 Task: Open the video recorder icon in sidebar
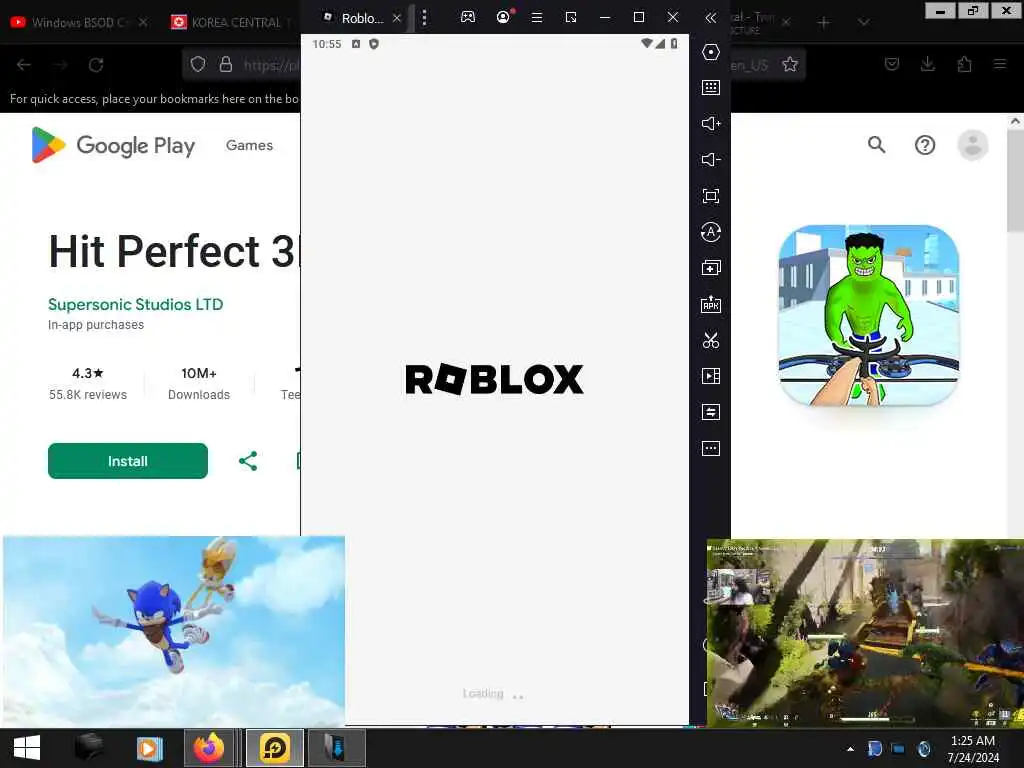pos(711,376)
